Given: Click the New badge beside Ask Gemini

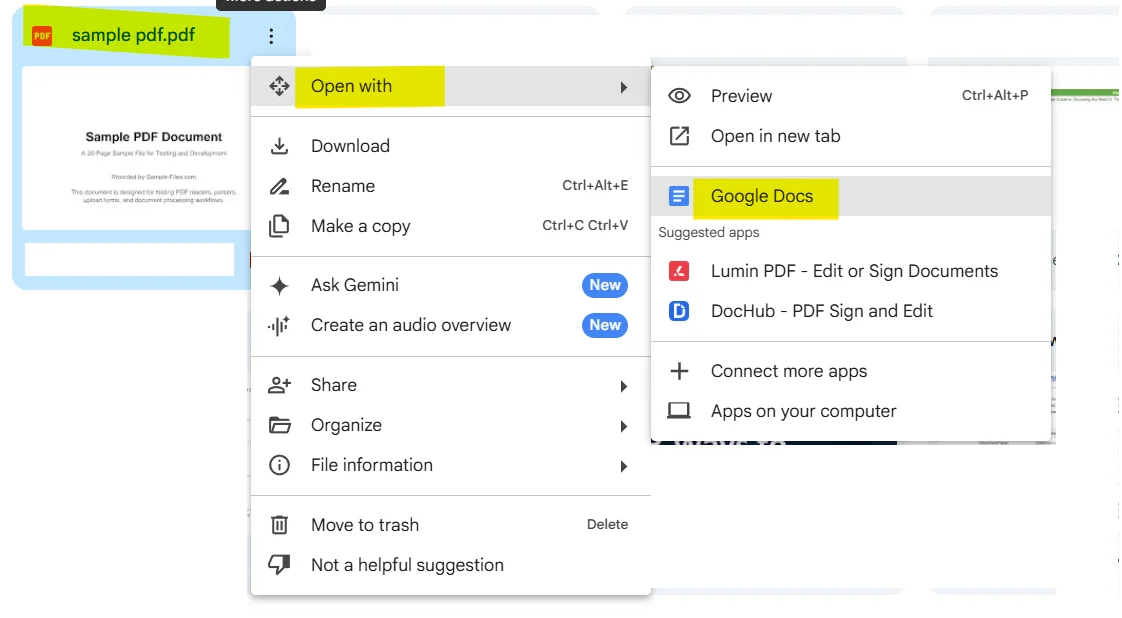Looking at the screenshot, I should click(605, 285).
